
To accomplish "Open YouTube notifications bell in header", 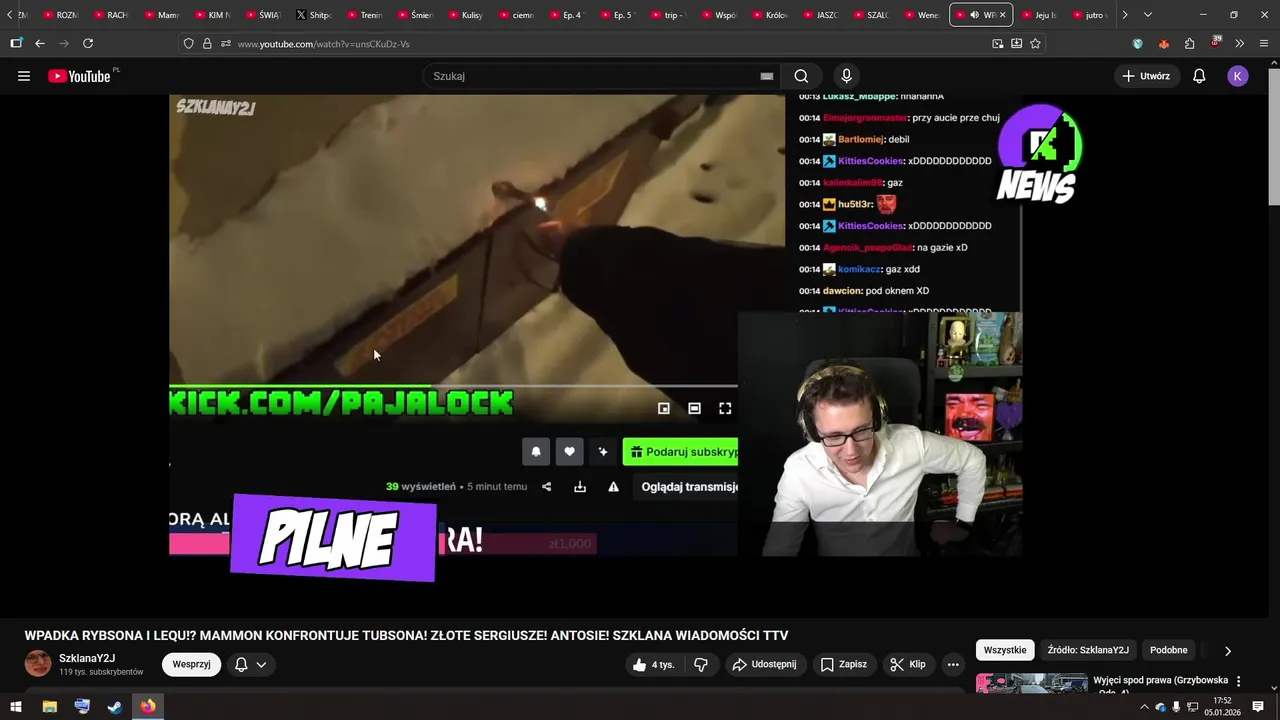I will [x=1199, y=76].
